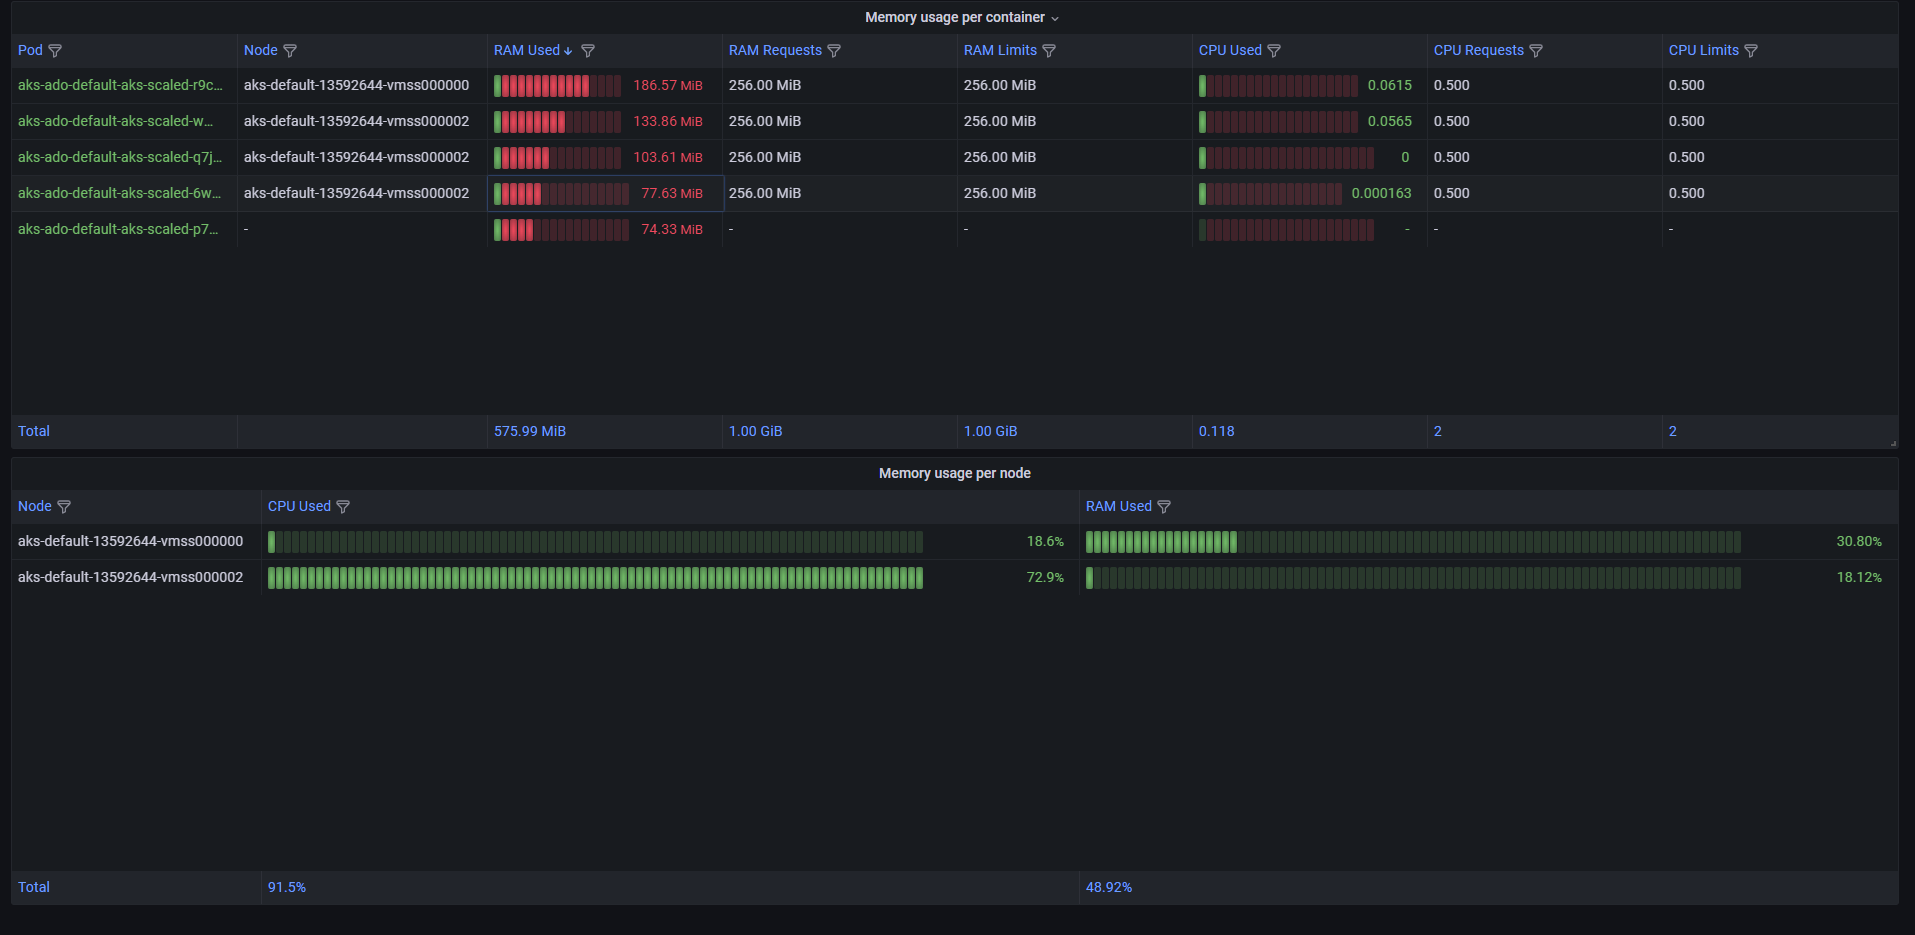1915x935 pixels.
Task: Click the Pod column header label
Action: coord(28,50)
